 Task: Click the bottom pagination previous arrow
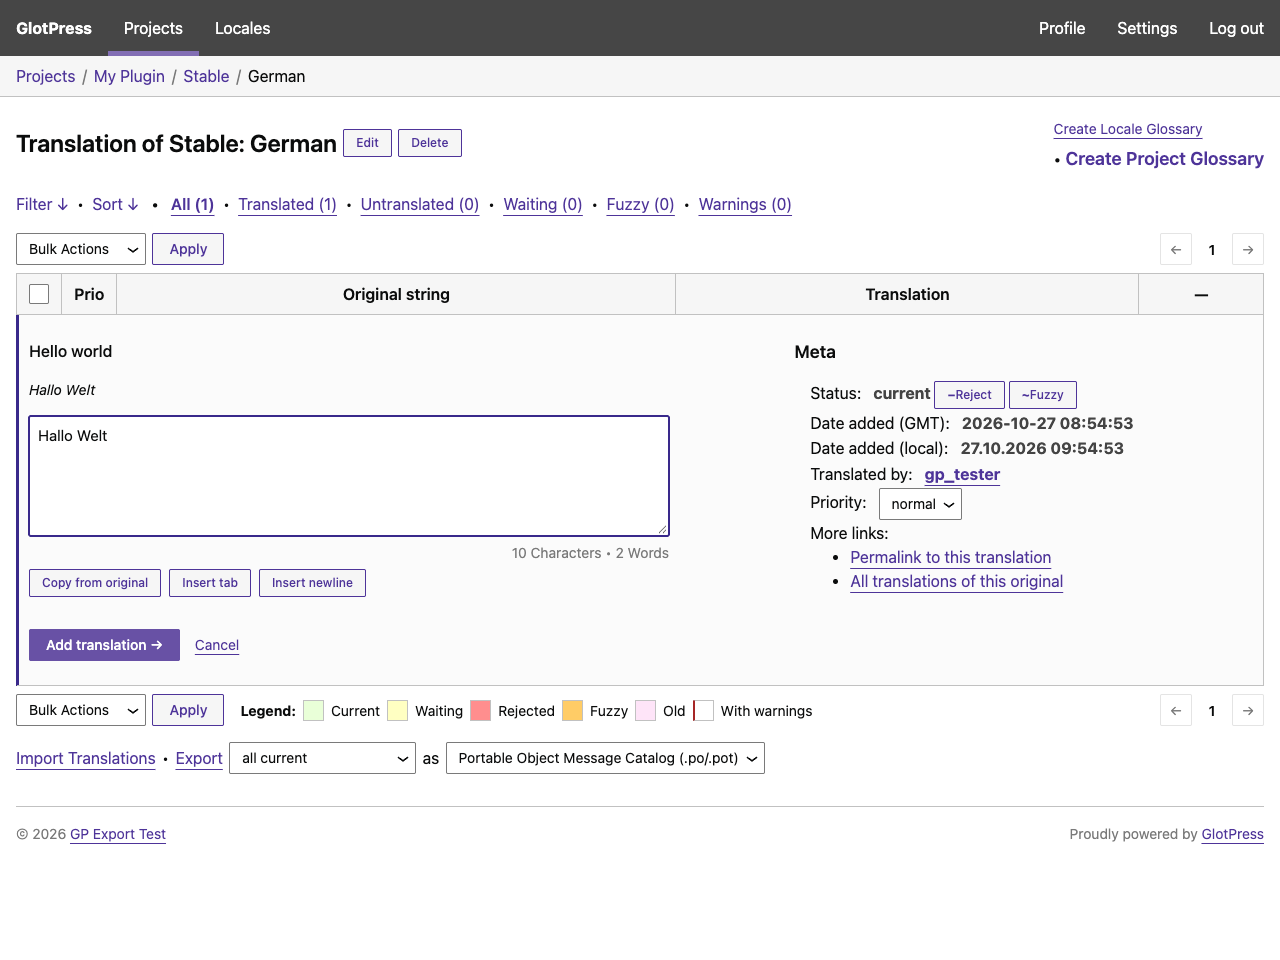[x=1176, y=710]
